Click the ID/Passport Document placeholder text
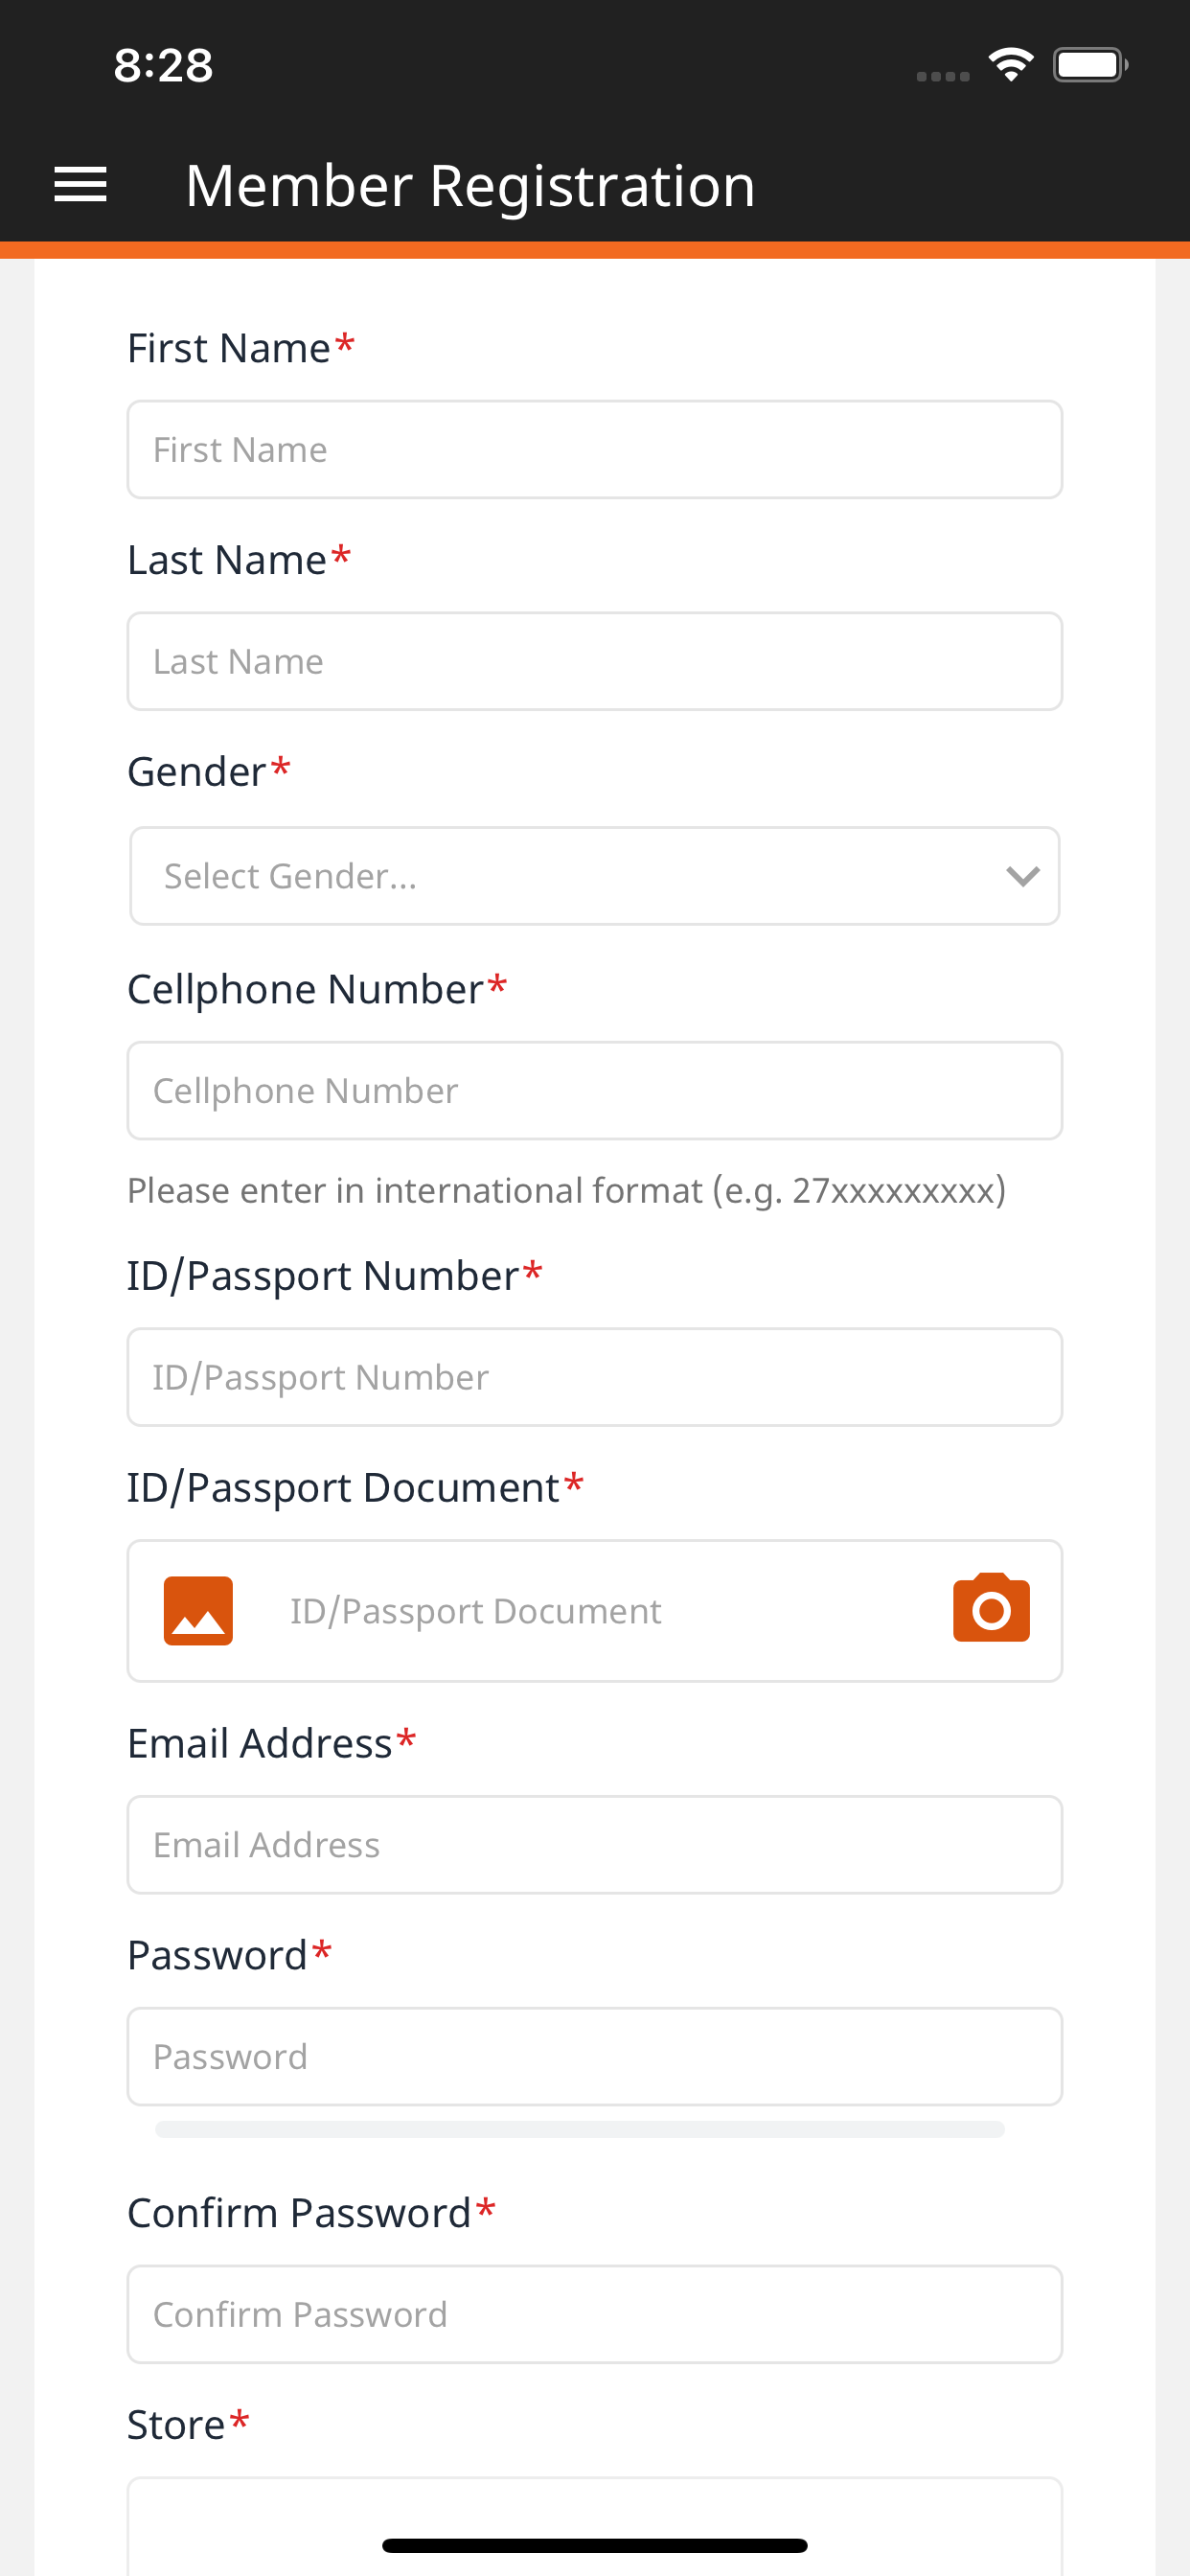Screen dimensions: 1190x2576 (476, 1611)
